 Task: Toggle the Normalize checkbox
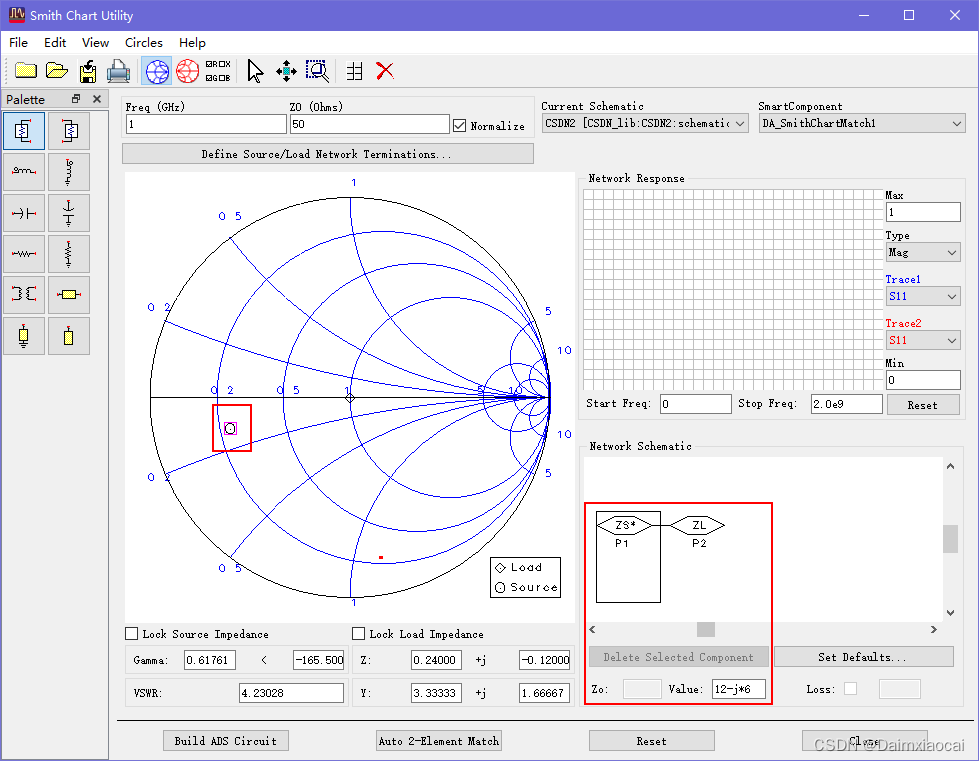coord(460,125)
